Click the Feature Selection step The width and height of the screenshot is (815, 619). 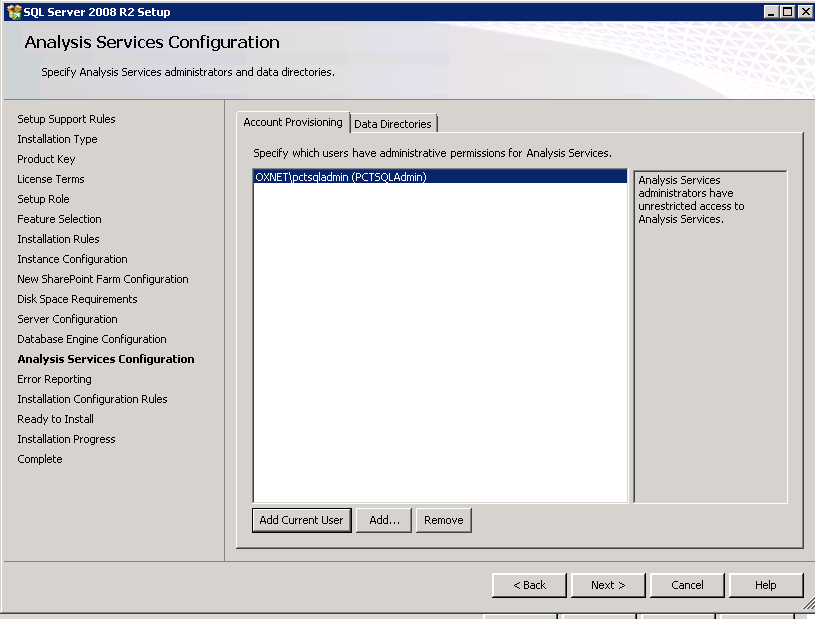pos(59,219)
